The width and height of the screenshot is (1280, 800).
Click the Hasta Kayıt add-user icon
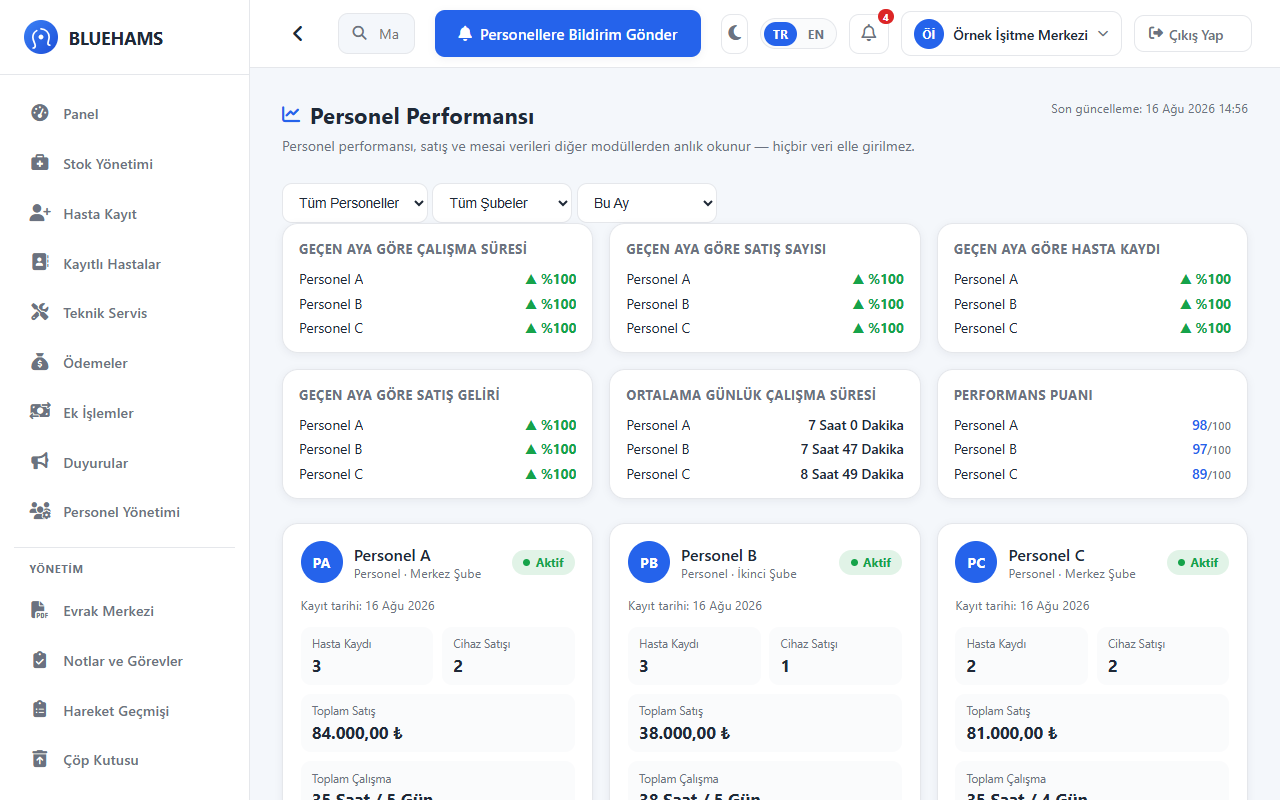[40, 213]
